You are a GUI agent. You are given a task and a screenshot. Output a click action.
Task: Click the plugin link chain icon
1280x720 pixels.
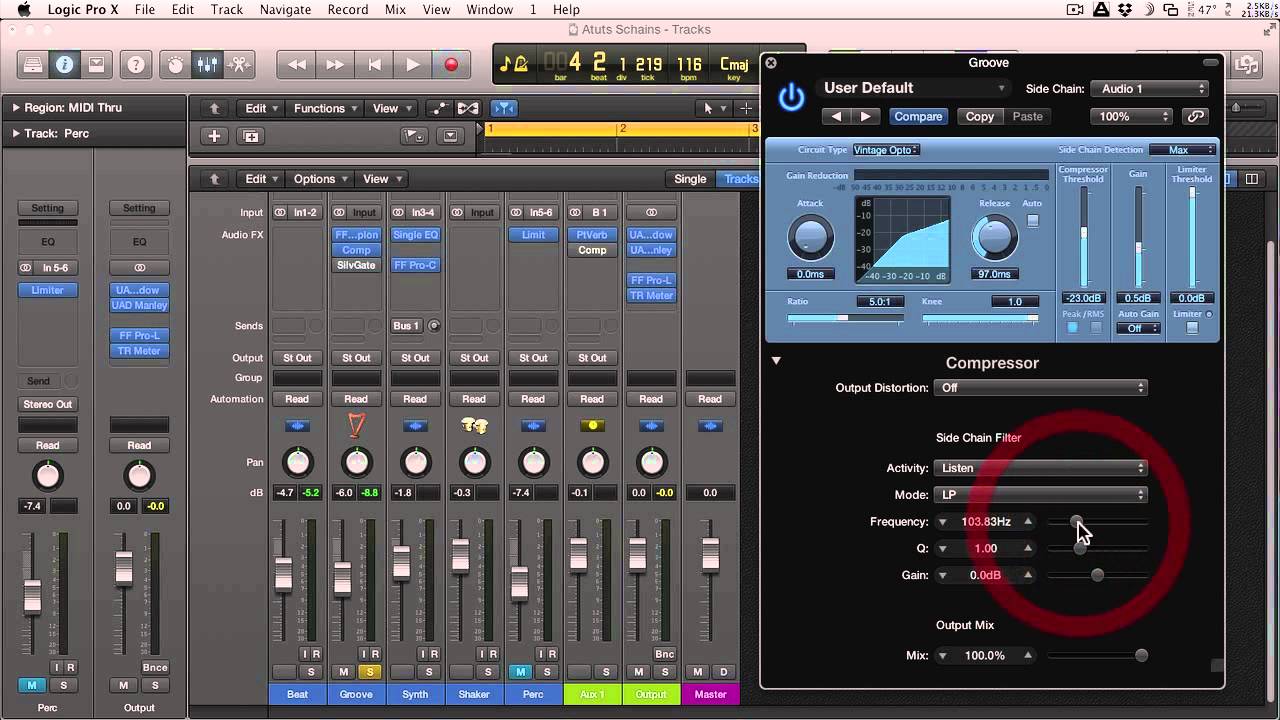pos(1195,116)
